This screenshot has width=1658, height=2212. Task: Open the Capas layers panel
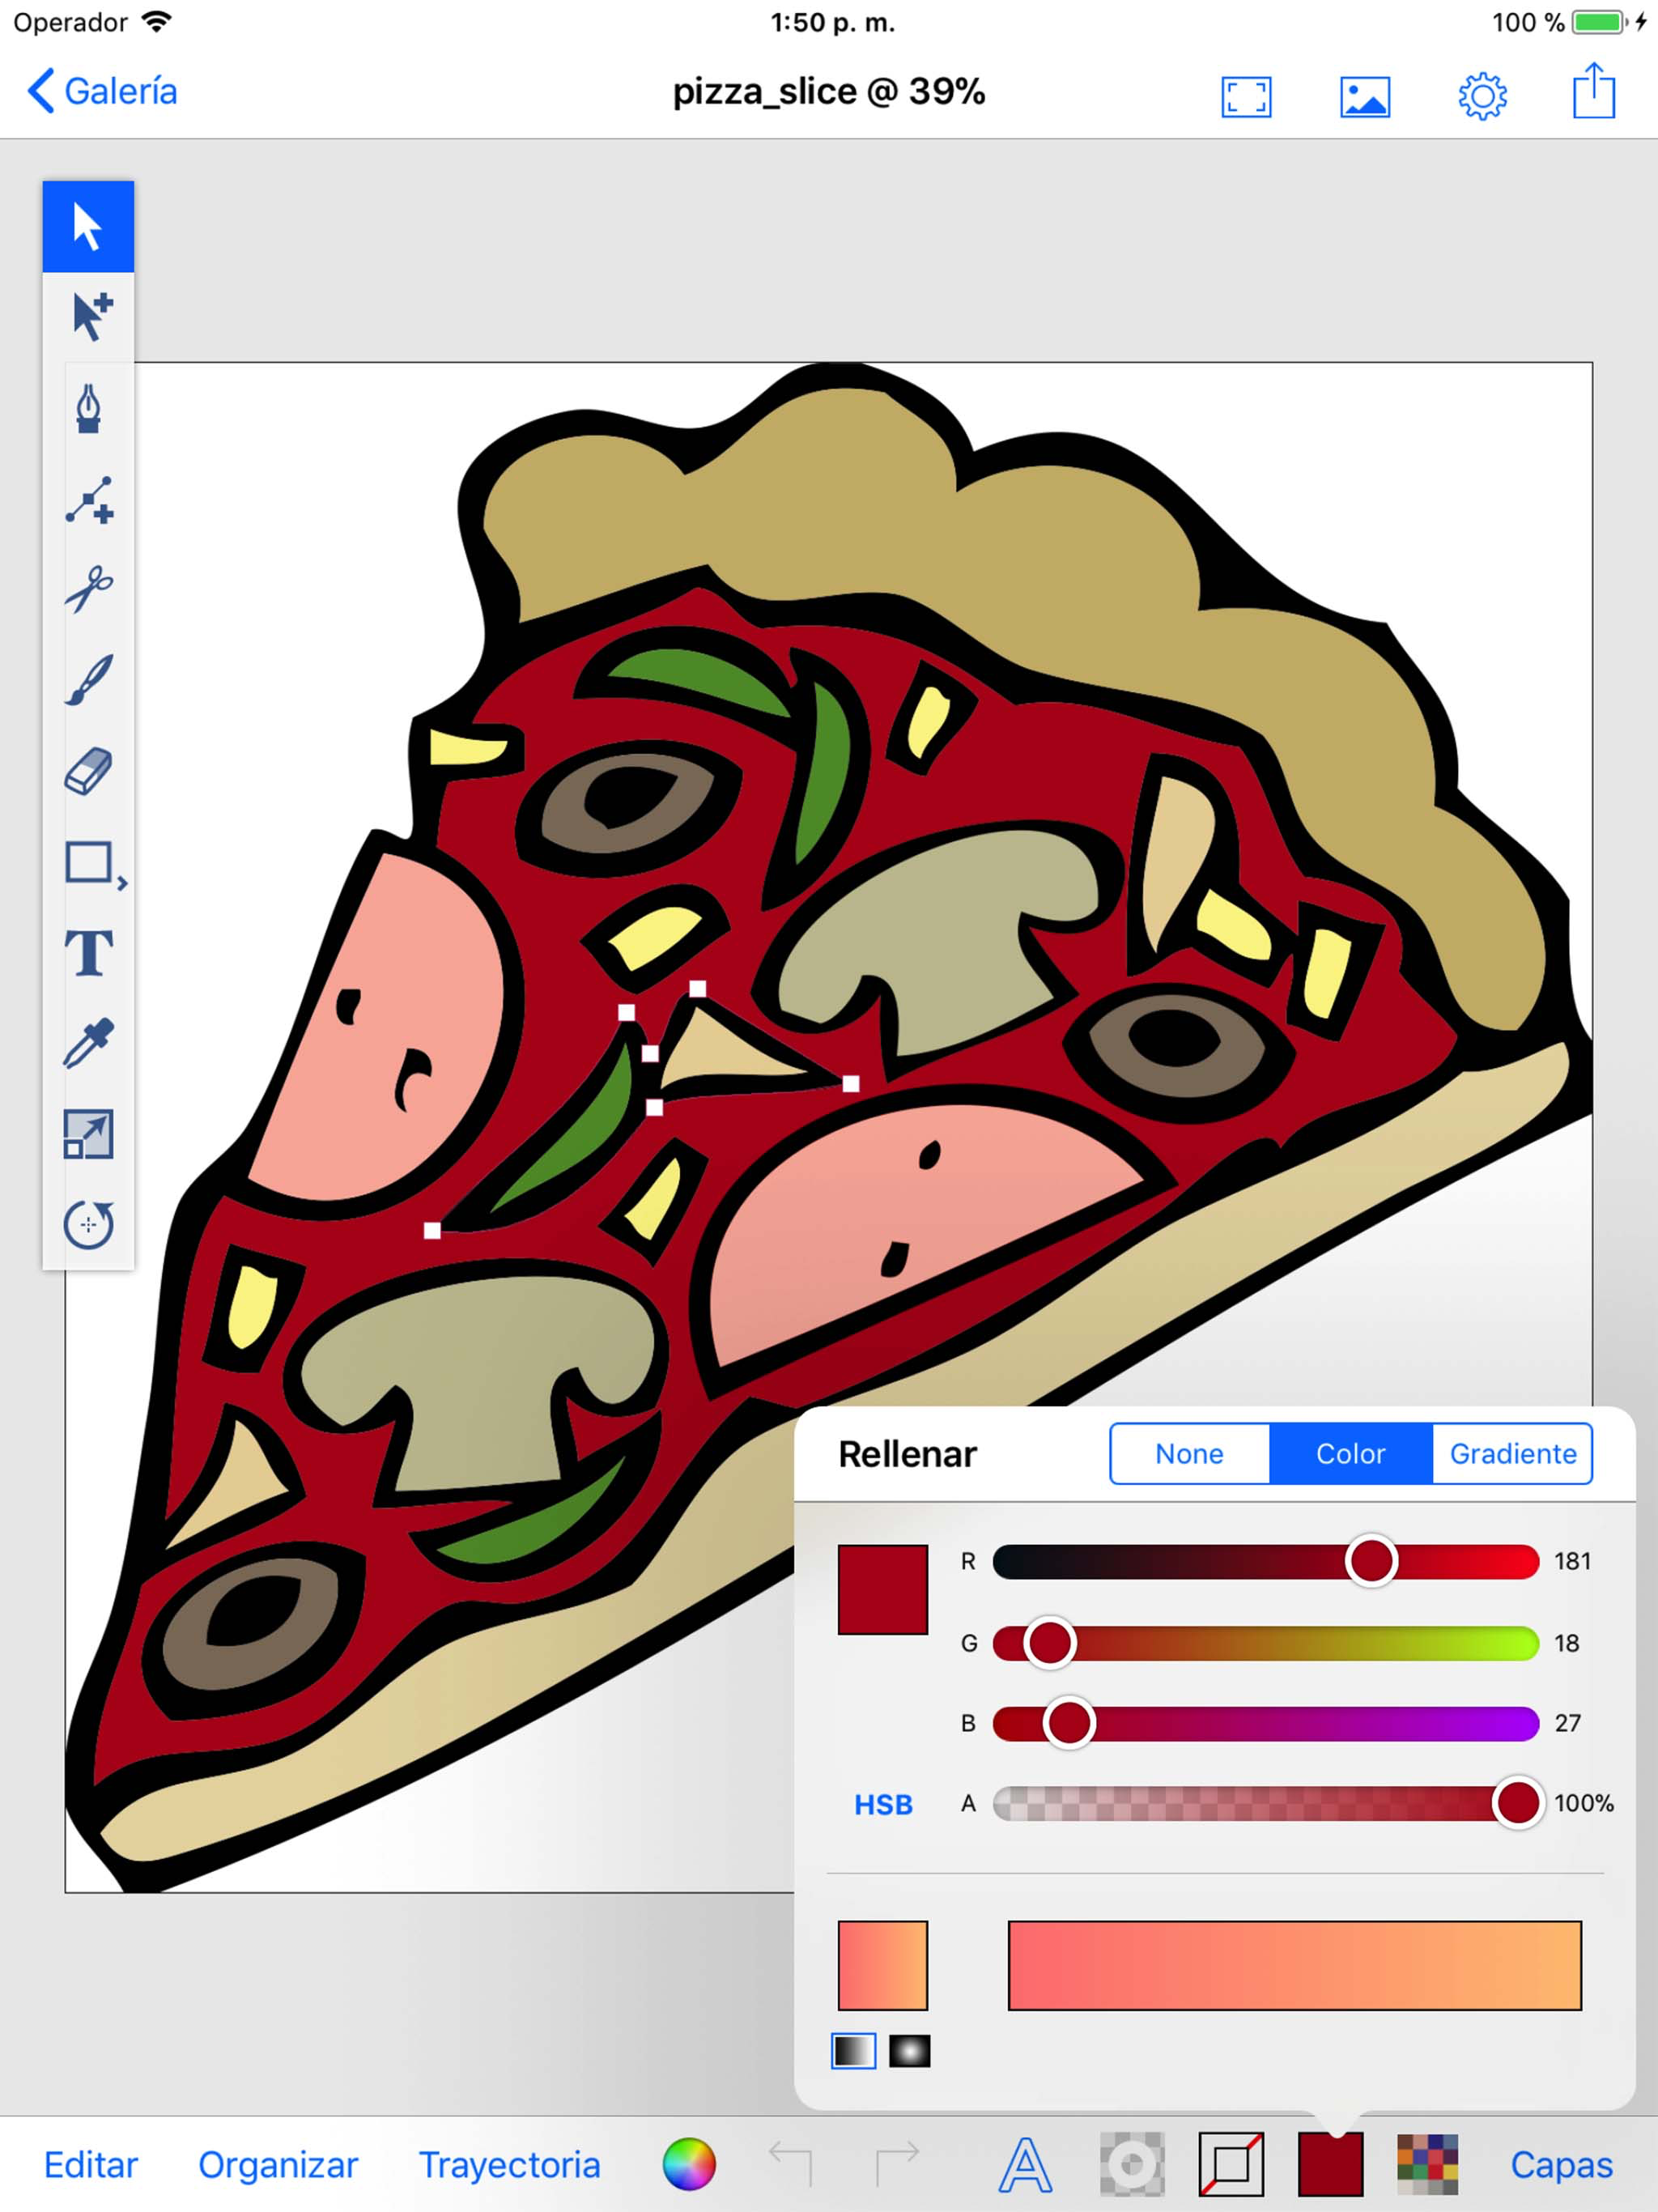pos(1560,2165)
